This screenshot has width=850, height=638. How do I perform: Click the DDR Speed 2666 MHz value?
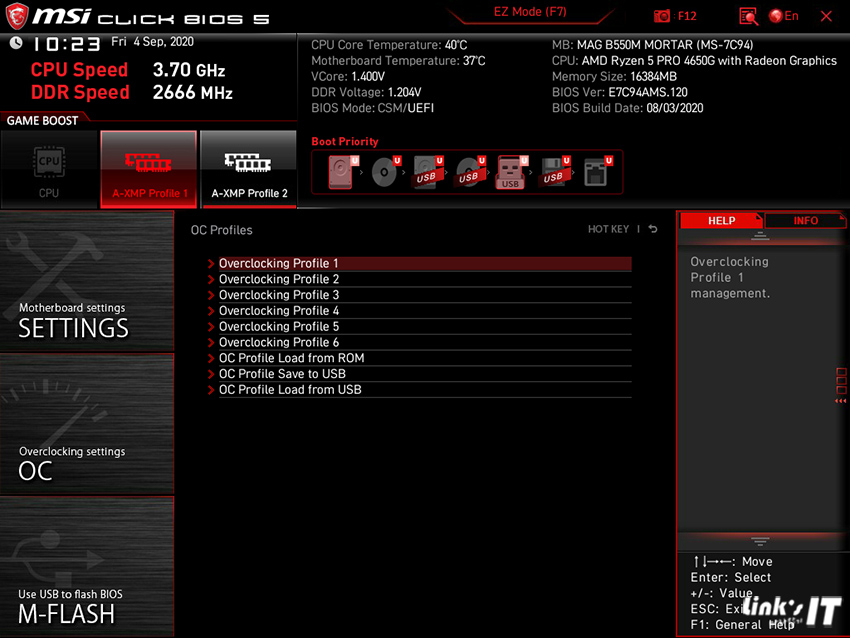click(192, 93)
